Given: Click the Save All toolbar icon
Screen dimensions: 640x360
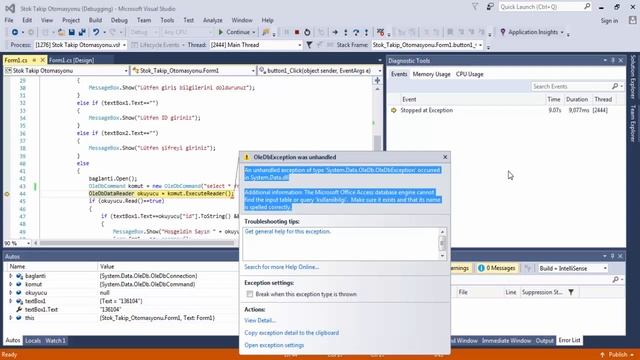Looking at the screenshot, I should pos(82,32).
